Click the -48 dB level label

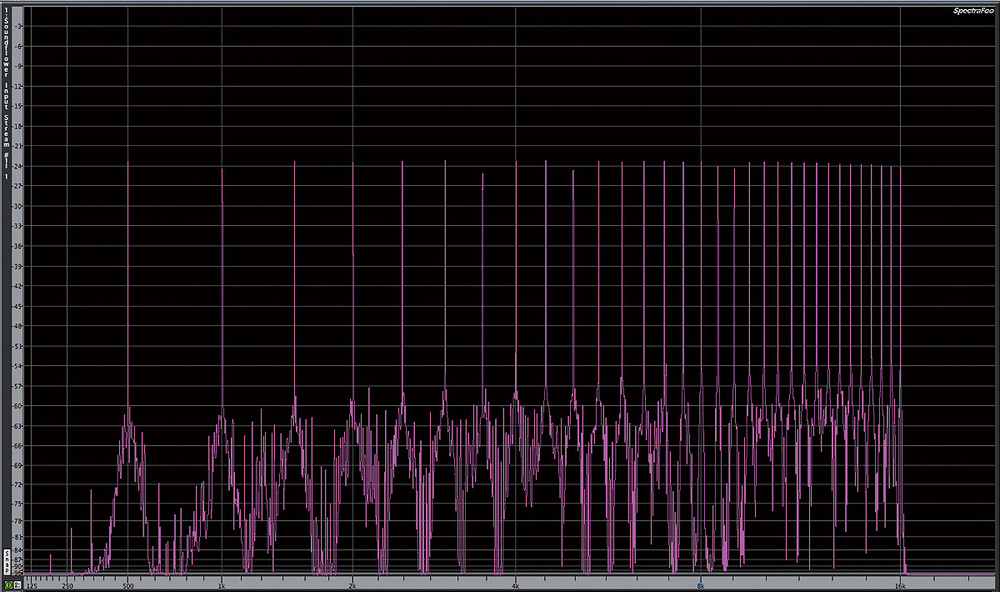[x=18, y=326]
